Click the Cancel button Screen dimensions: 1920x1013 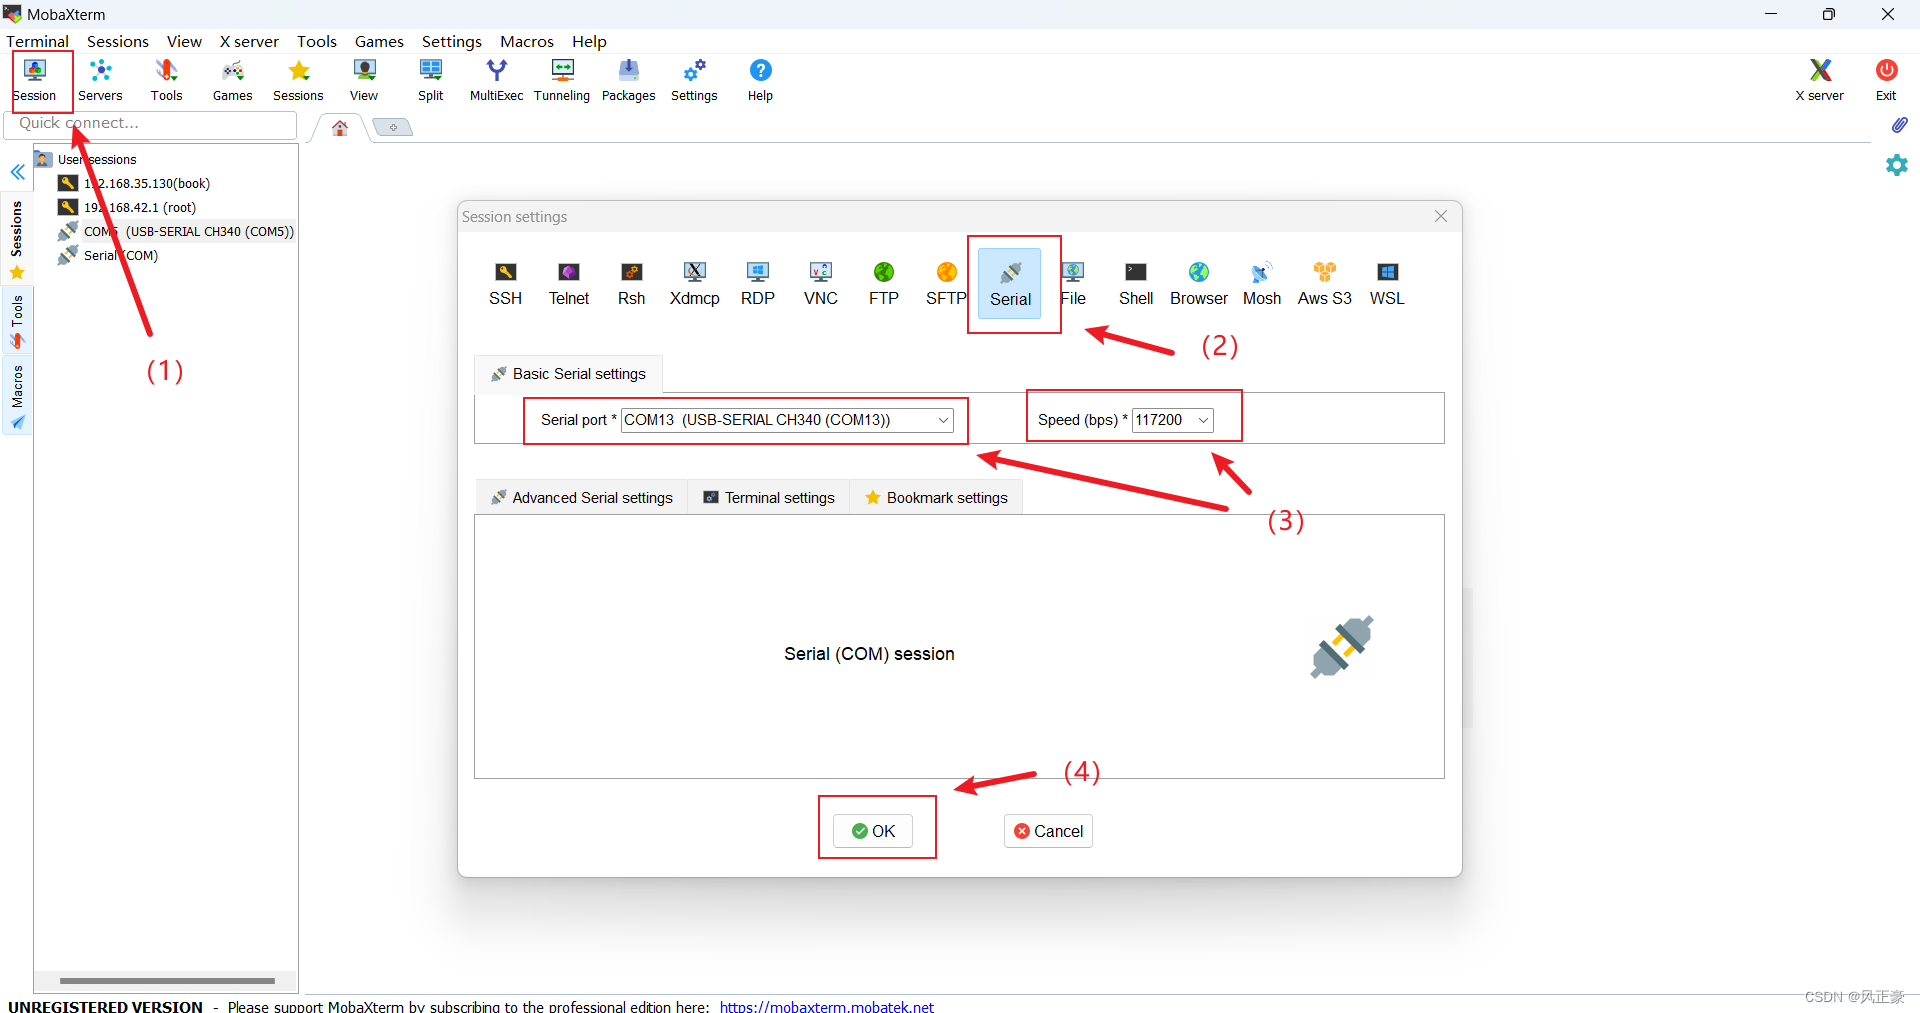coord(1048,831)
